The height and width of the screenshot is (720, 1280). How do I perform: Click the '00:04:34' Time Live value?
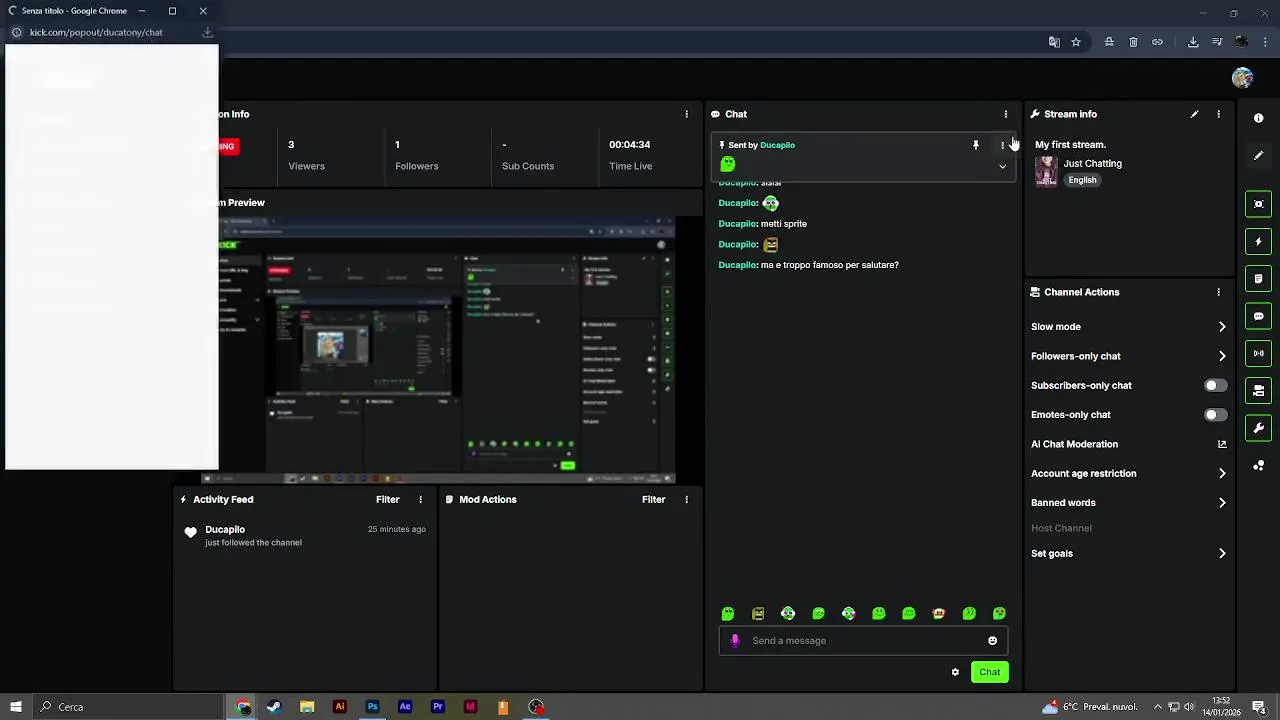(x=630, y=145)
